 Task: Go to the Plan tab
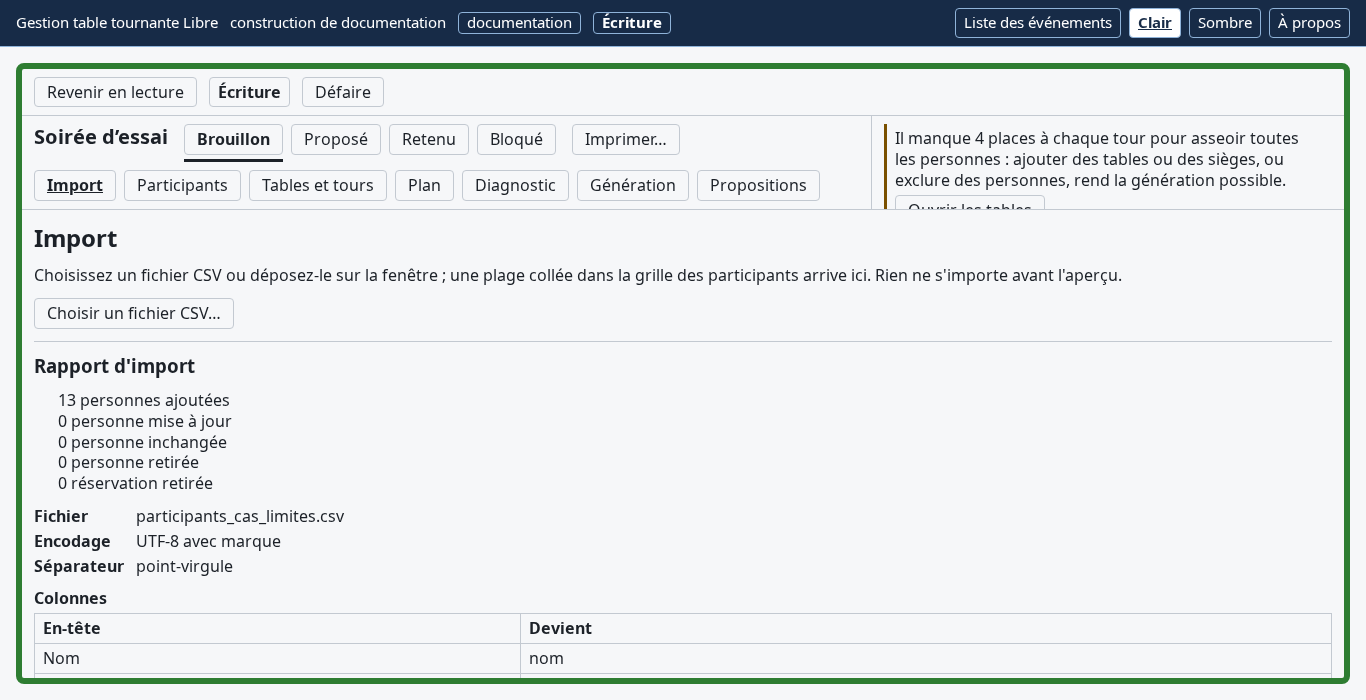tap(424, 186)
